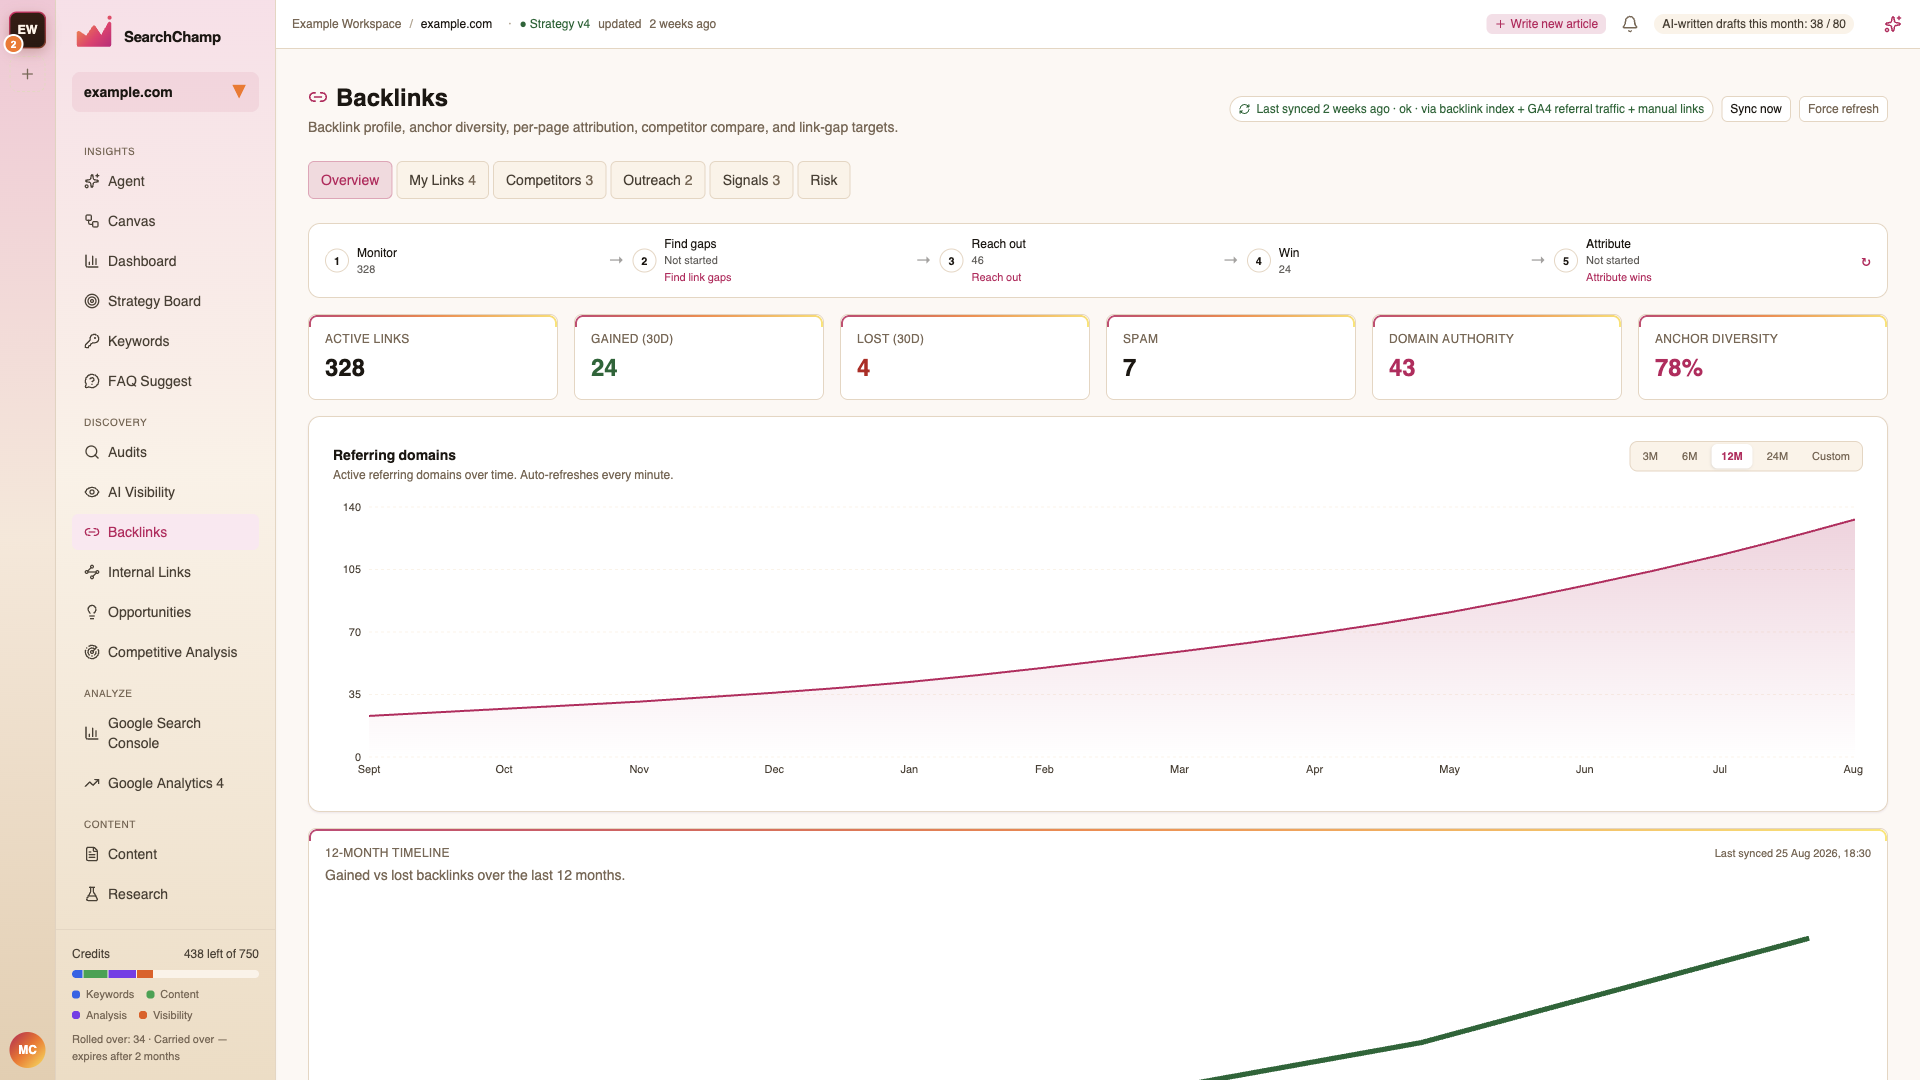
Task: Click the Lost (30D) card
Action: 965,357
